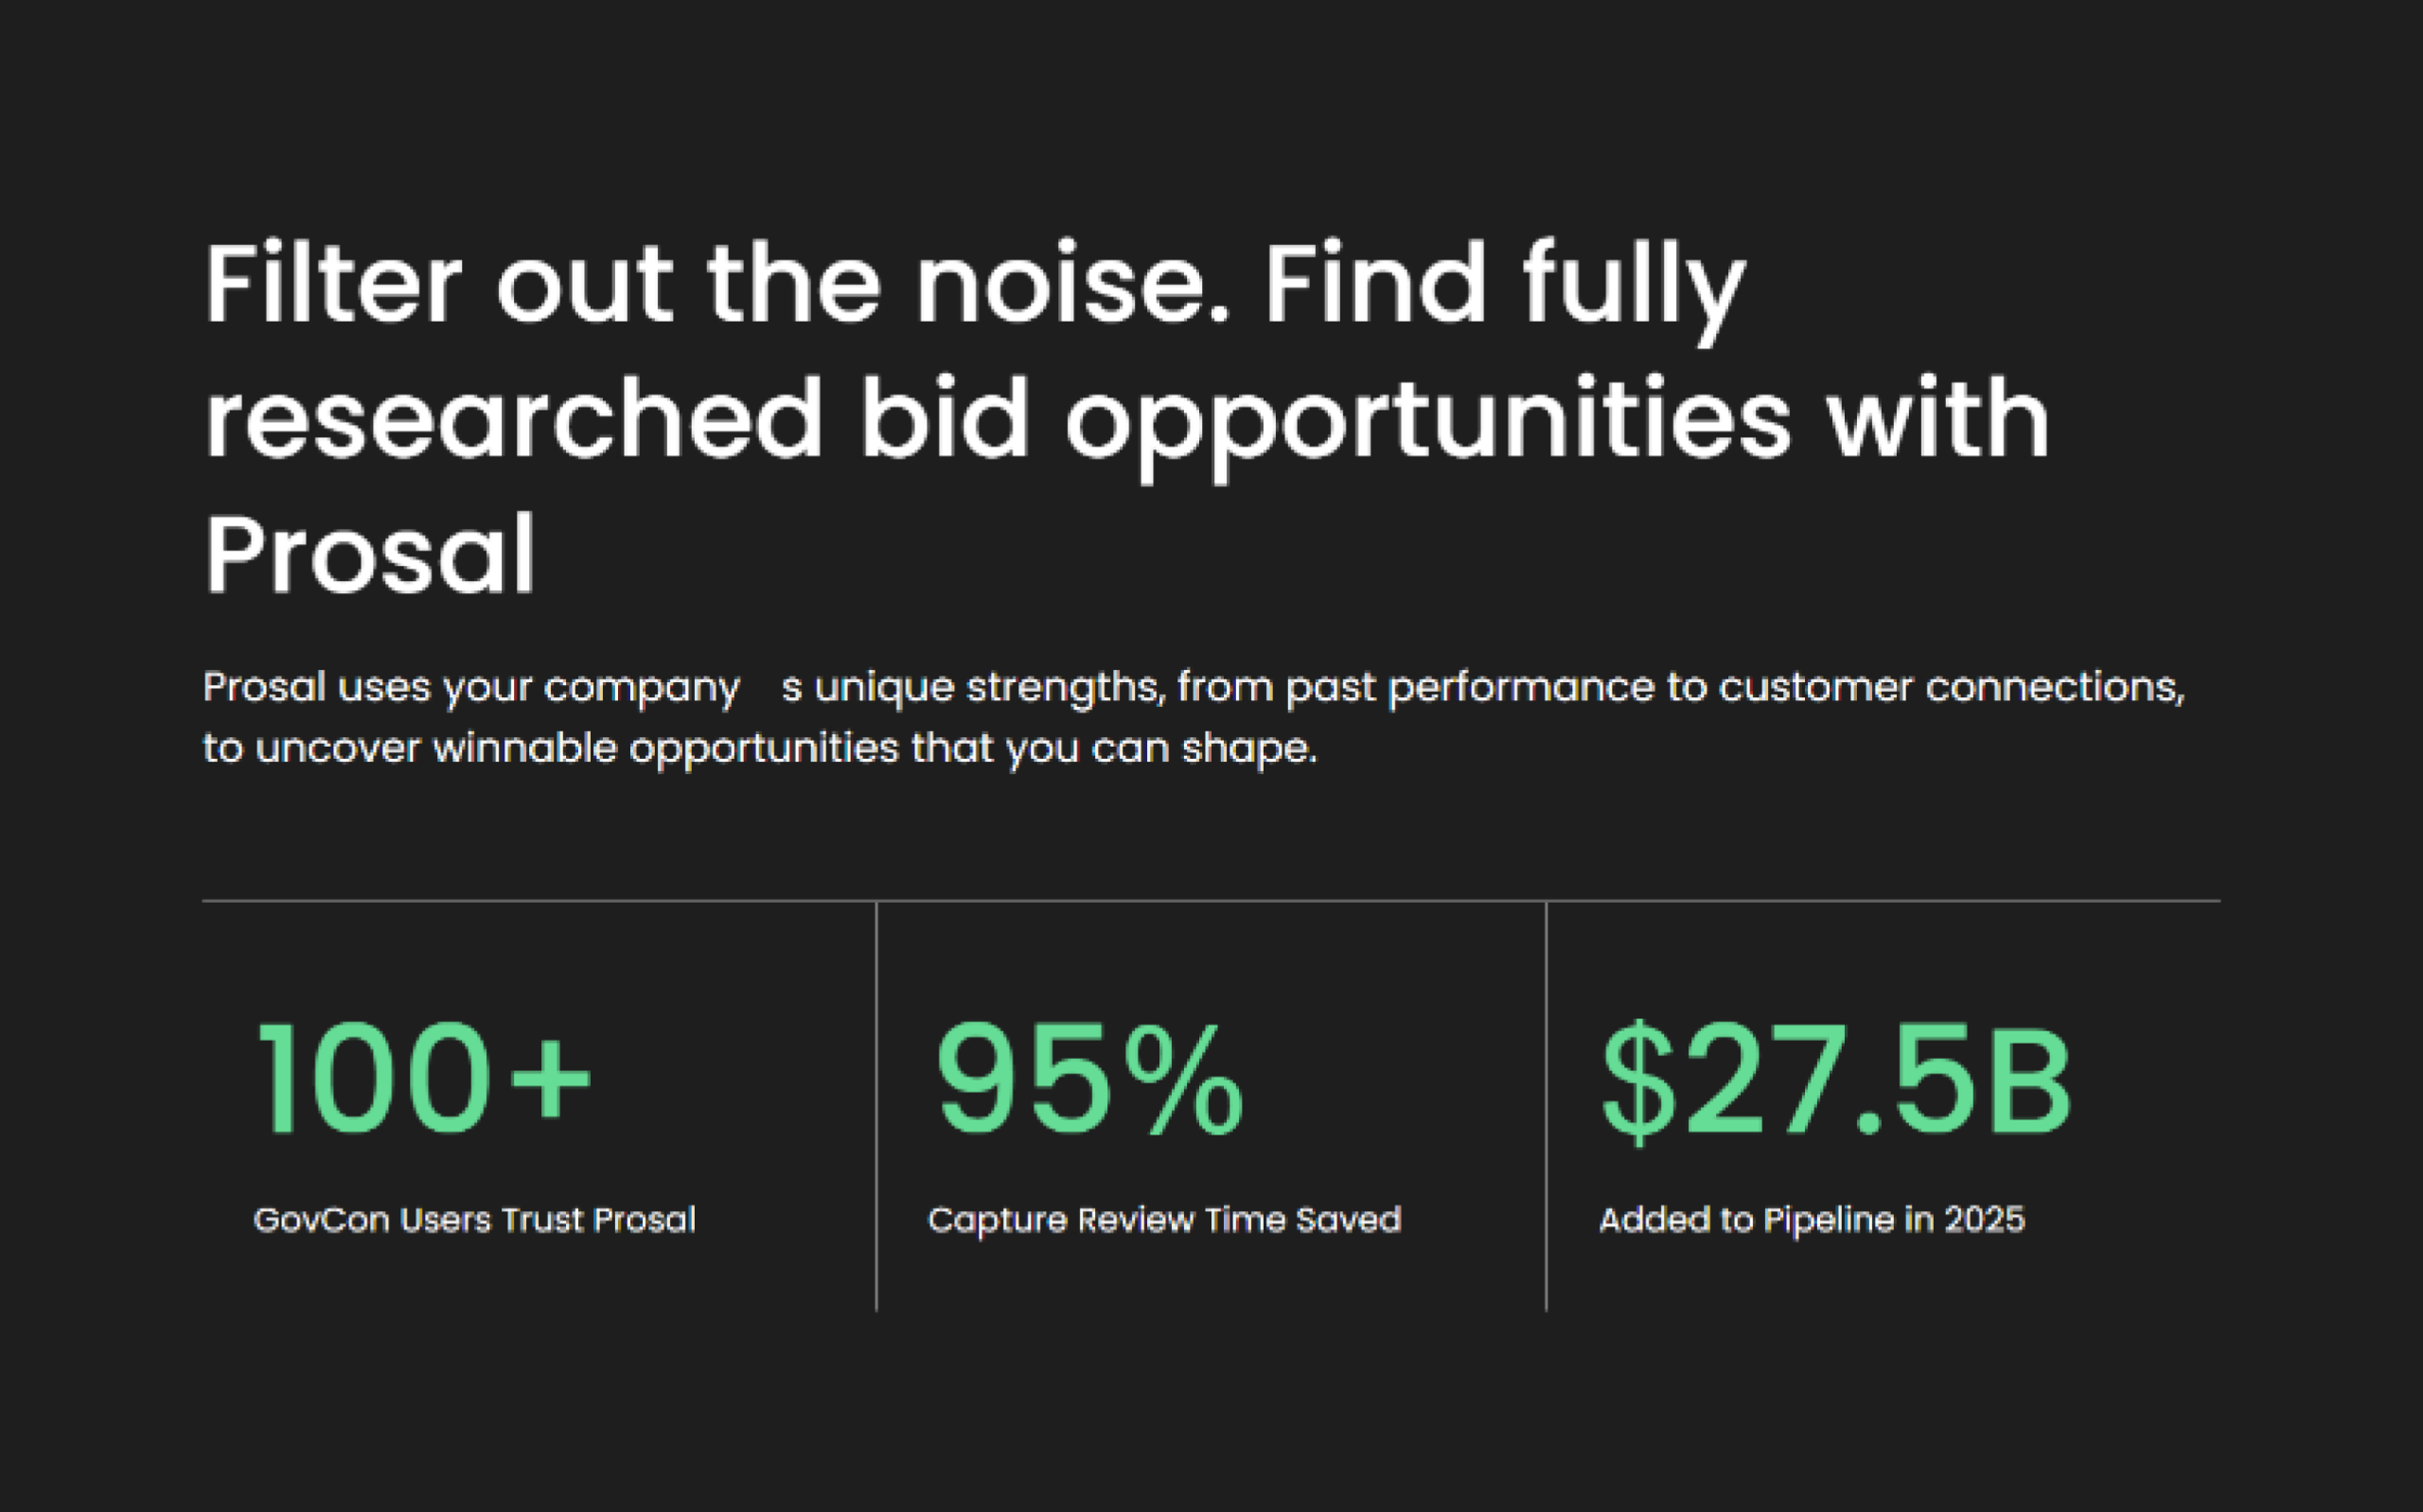Click "to uncover winnable" in the paragraph

(410, 748)
